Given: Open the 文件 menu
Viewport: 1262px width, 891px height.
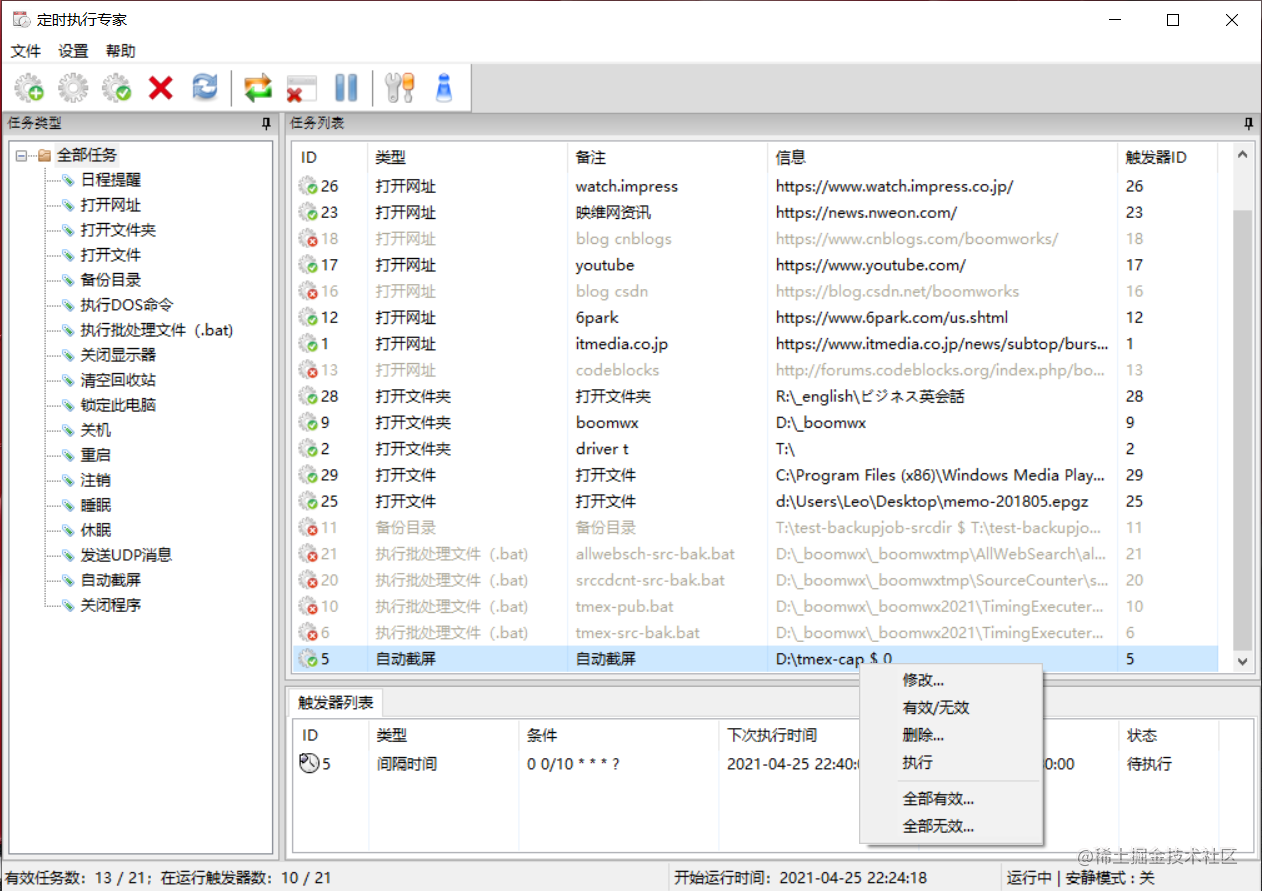Looking at the screenshot, I should coord(26,51).
